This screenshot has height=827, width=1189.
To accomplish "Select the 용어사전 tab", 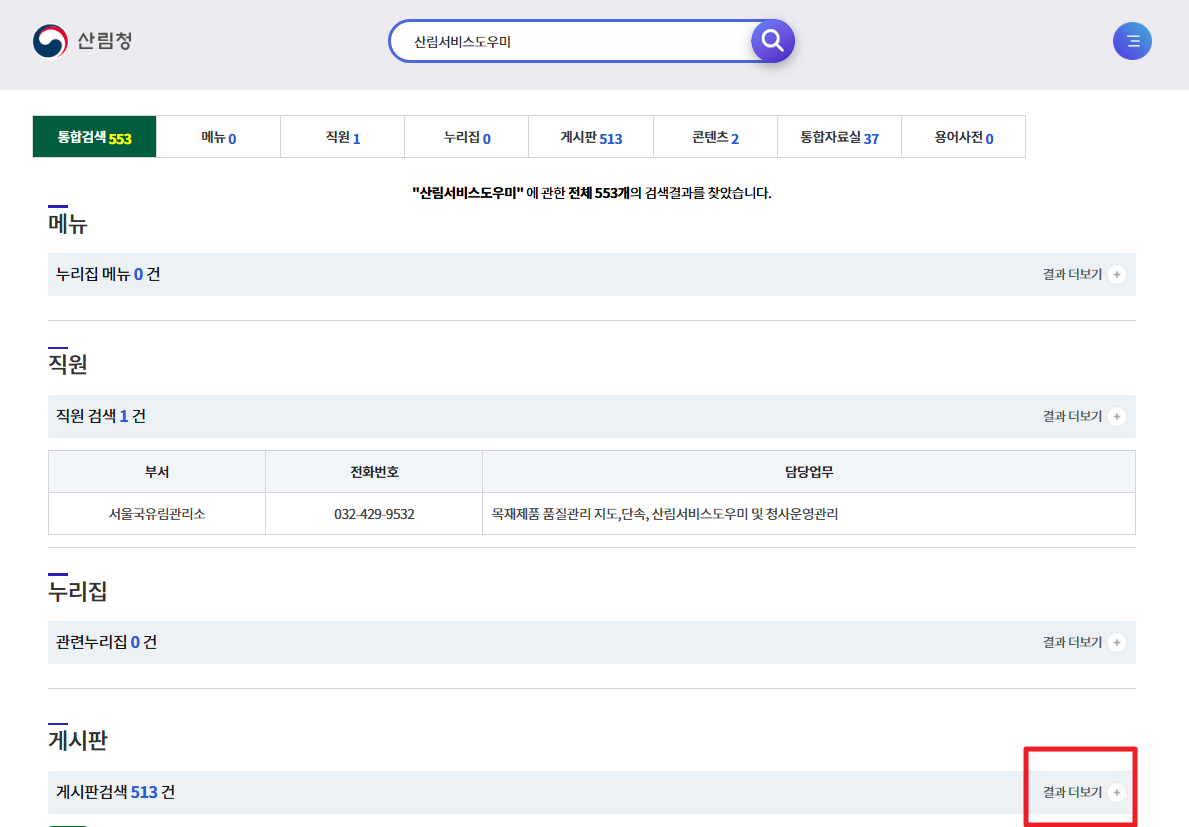I will click(x=963, y=136).
